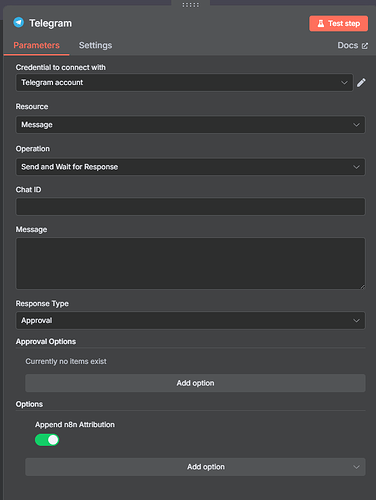This screenshot has width=376, height=500.
Task: Focus the Chat ID input field
Action: point(190,207)
